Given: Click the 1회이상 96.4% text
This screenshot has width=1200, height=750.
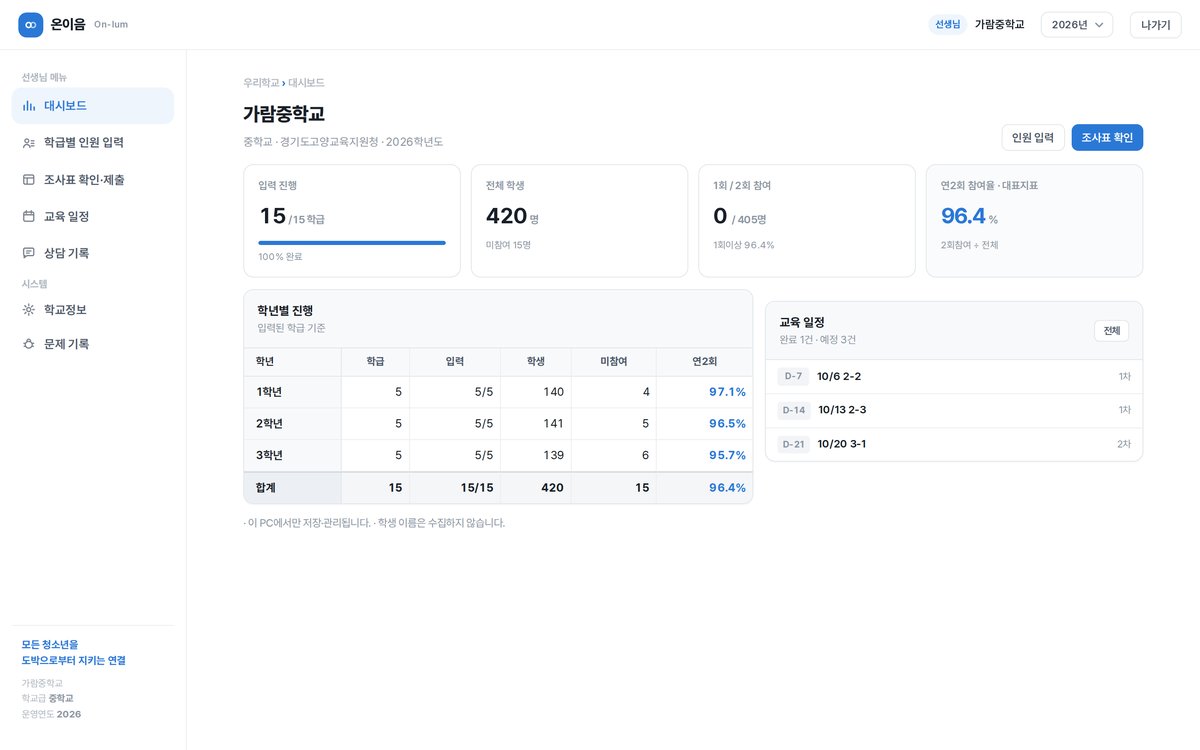Looking at the screenshot, I should click(744, 245).
